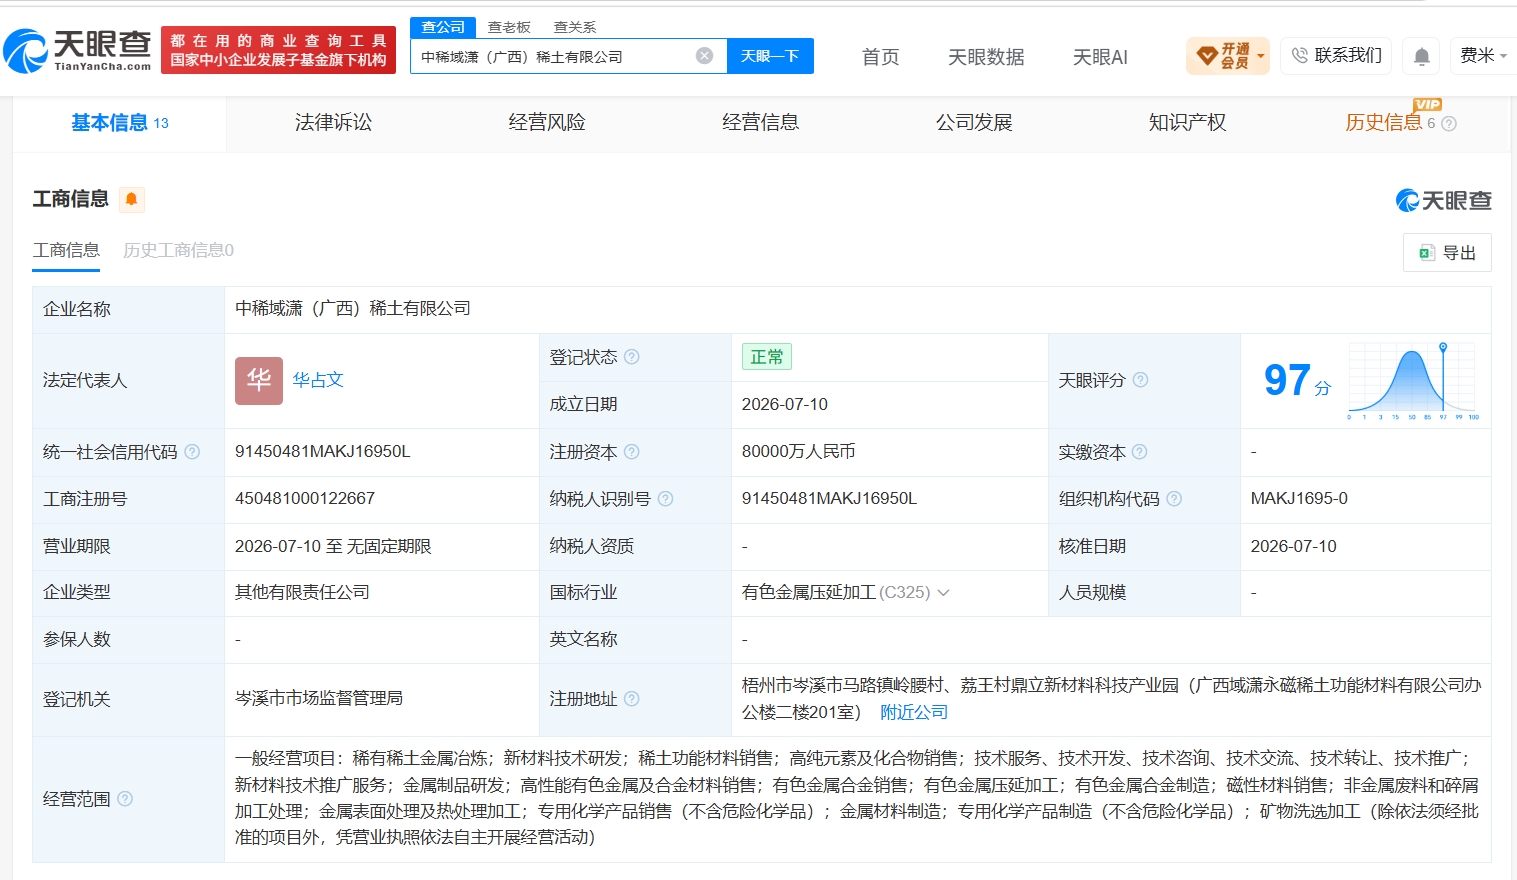
Task: Select registration number 450481000122667
Action: pyautogui.click(x=305, y=498)
